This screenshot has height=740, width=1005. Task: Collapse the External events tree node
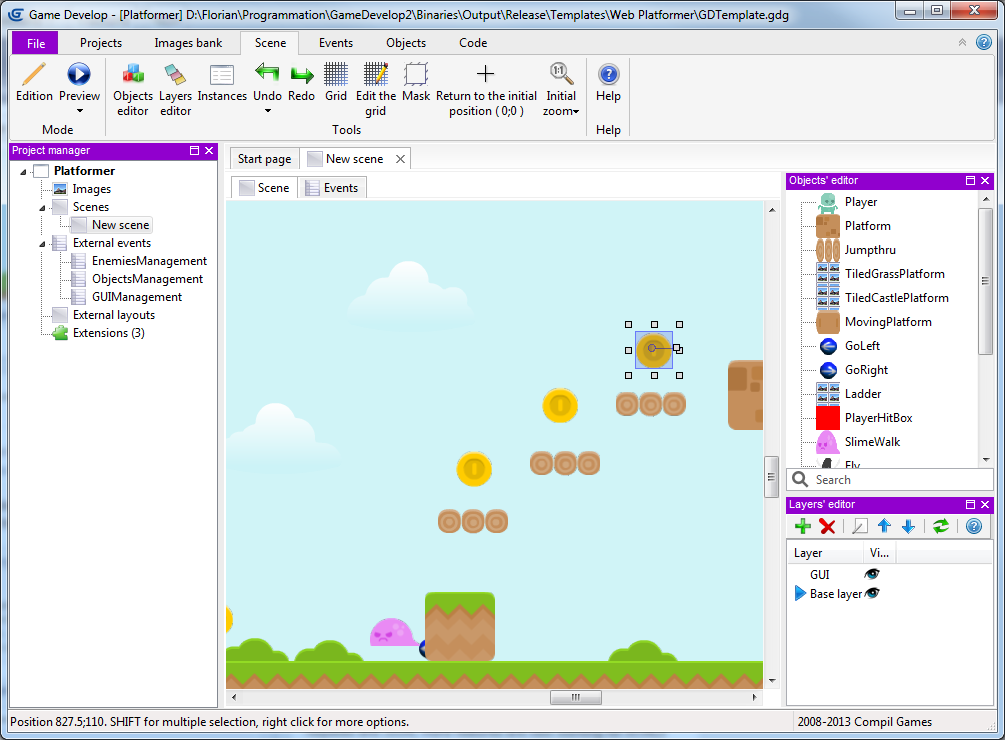43,243
